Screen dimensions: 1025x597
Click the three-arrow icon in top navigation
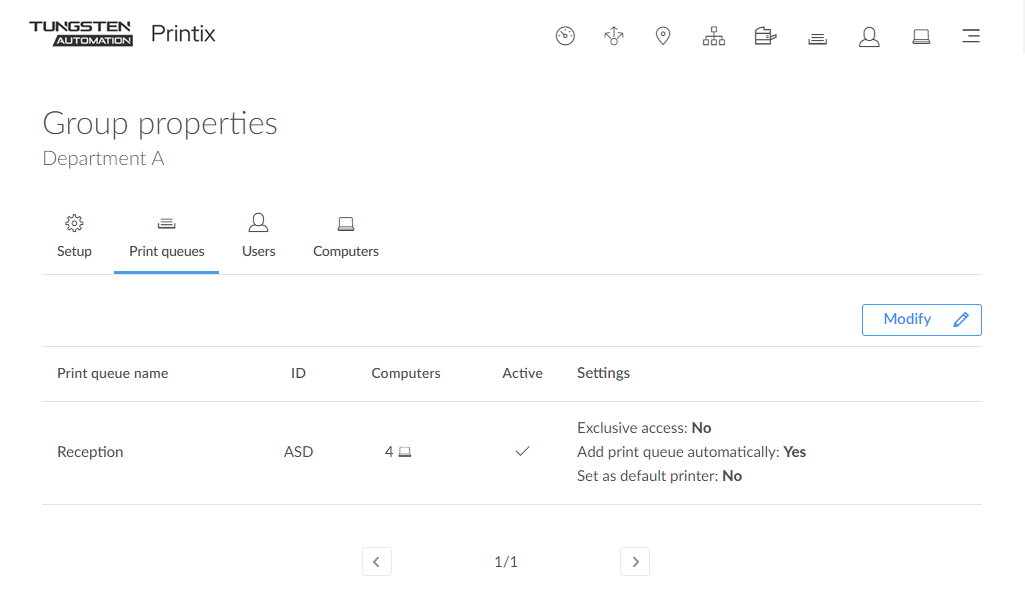click(614, 37)
